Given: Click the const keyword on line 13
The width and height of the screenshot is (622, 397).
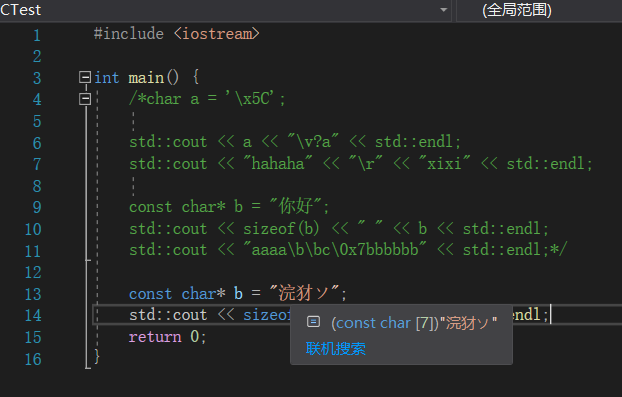Looking at the screenshot, I should (151, 294).
